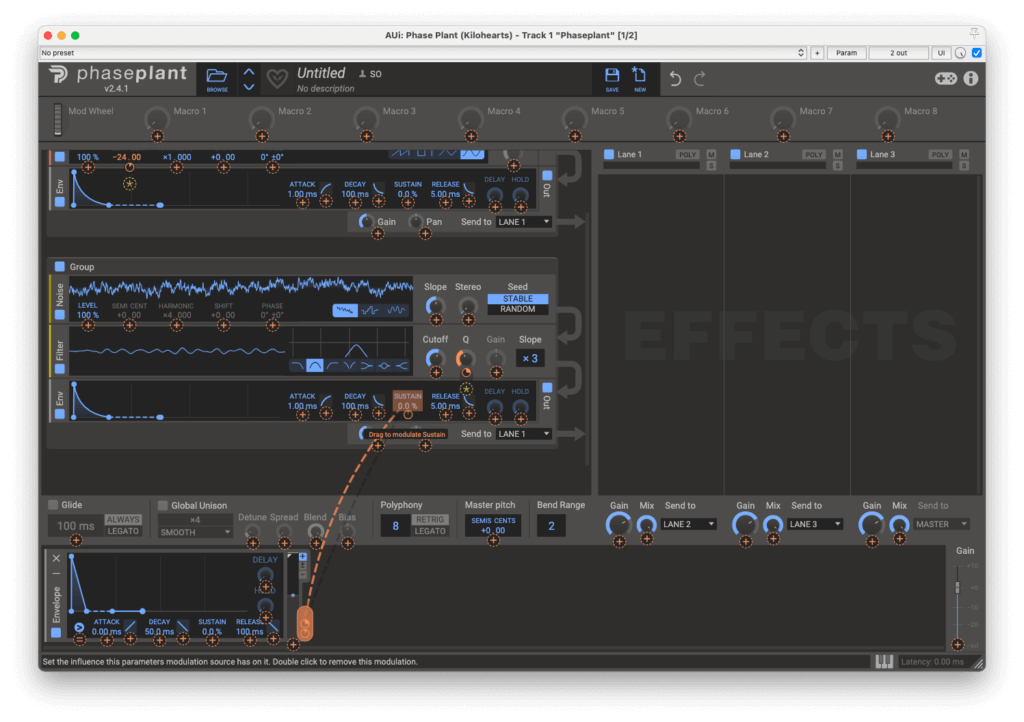Click the Phase Plant logo icon
This screenshot has height=722, width=1024.
click(x=59, y=74)
